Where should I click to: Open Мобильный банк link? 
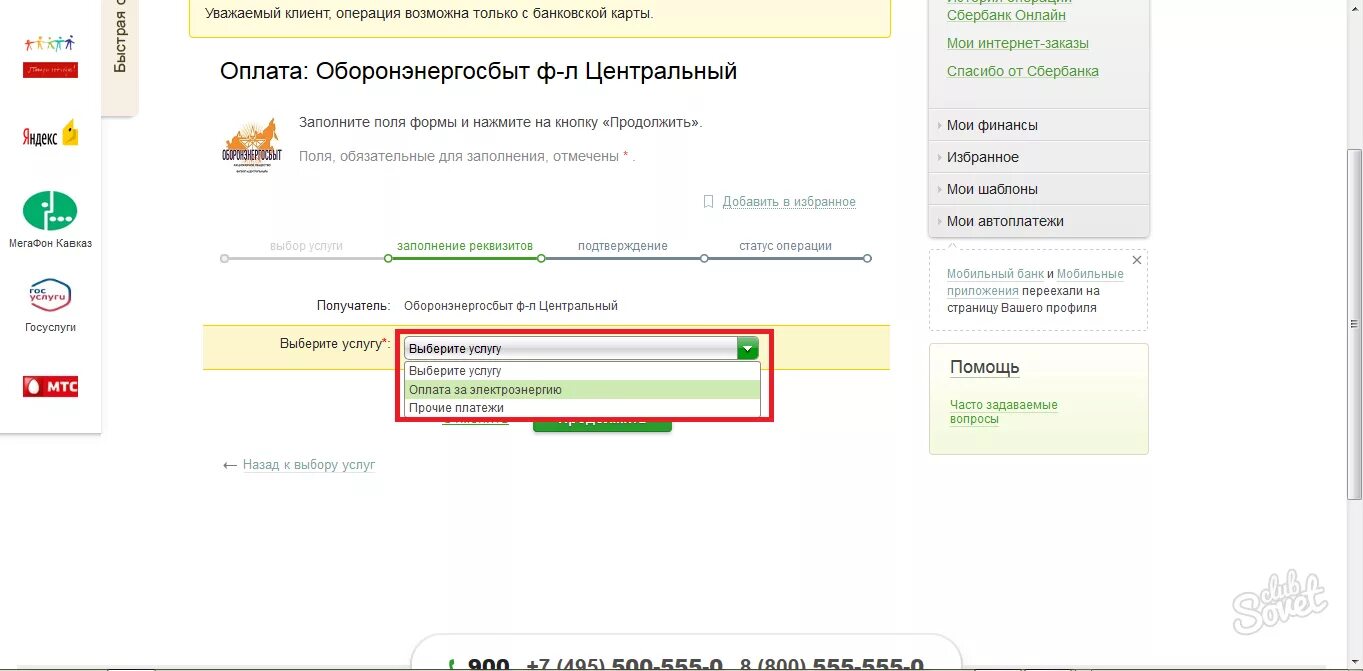(x=995, y=274)
